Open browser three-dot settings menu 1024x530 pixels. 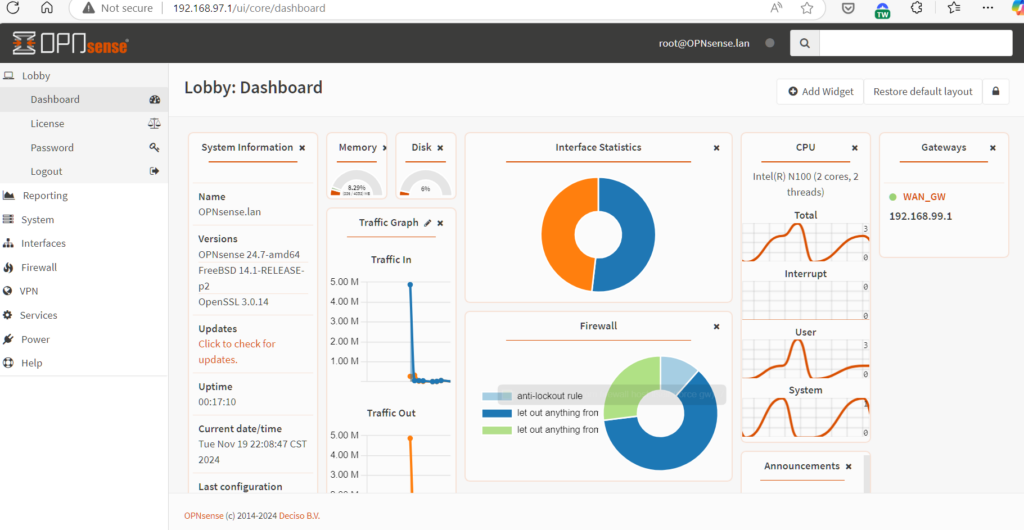pos(988,8)
